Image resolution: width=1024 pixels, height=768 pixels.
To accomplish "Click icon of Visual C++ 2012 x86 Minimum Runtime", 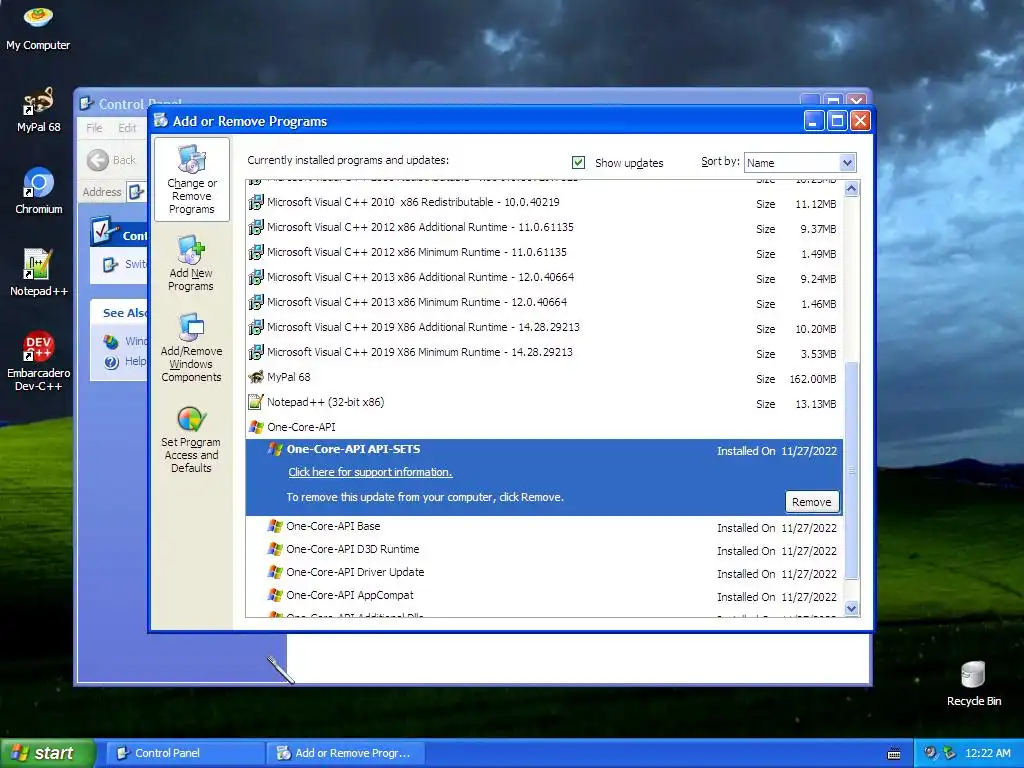I will pos(256,252).
